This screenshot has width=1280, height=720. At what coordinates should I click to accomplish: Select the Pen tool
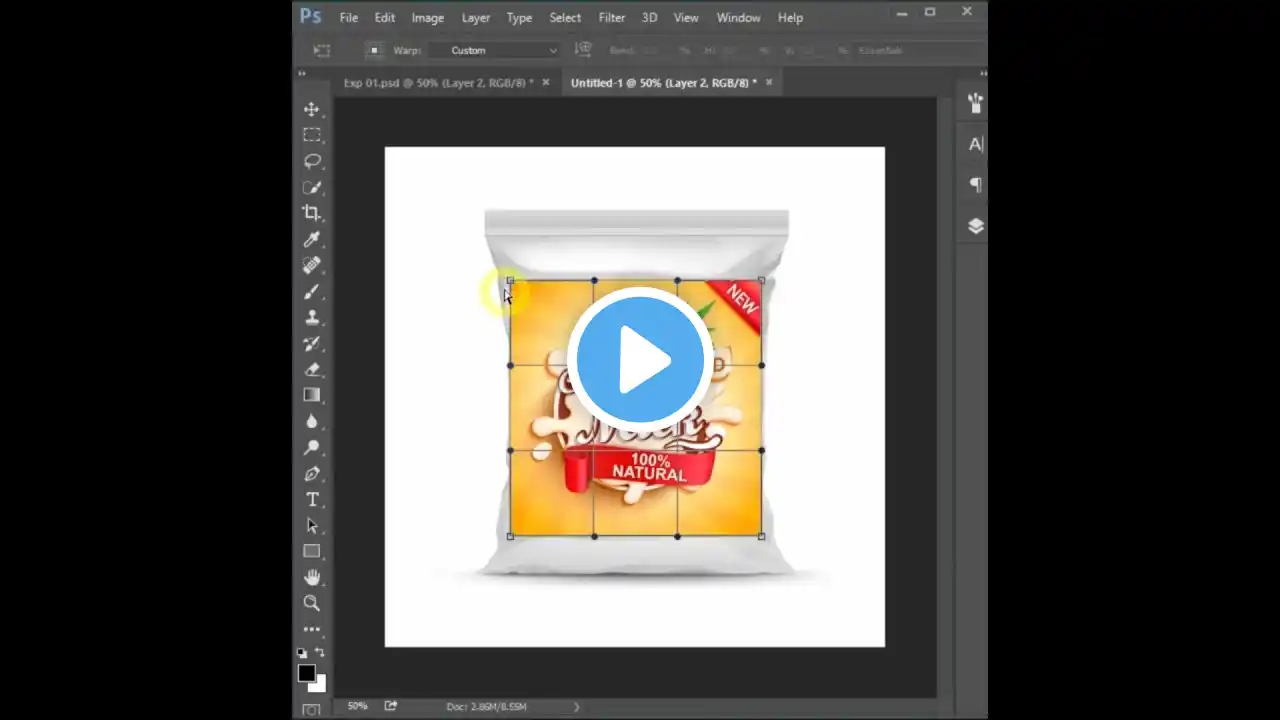coord(312,473)
